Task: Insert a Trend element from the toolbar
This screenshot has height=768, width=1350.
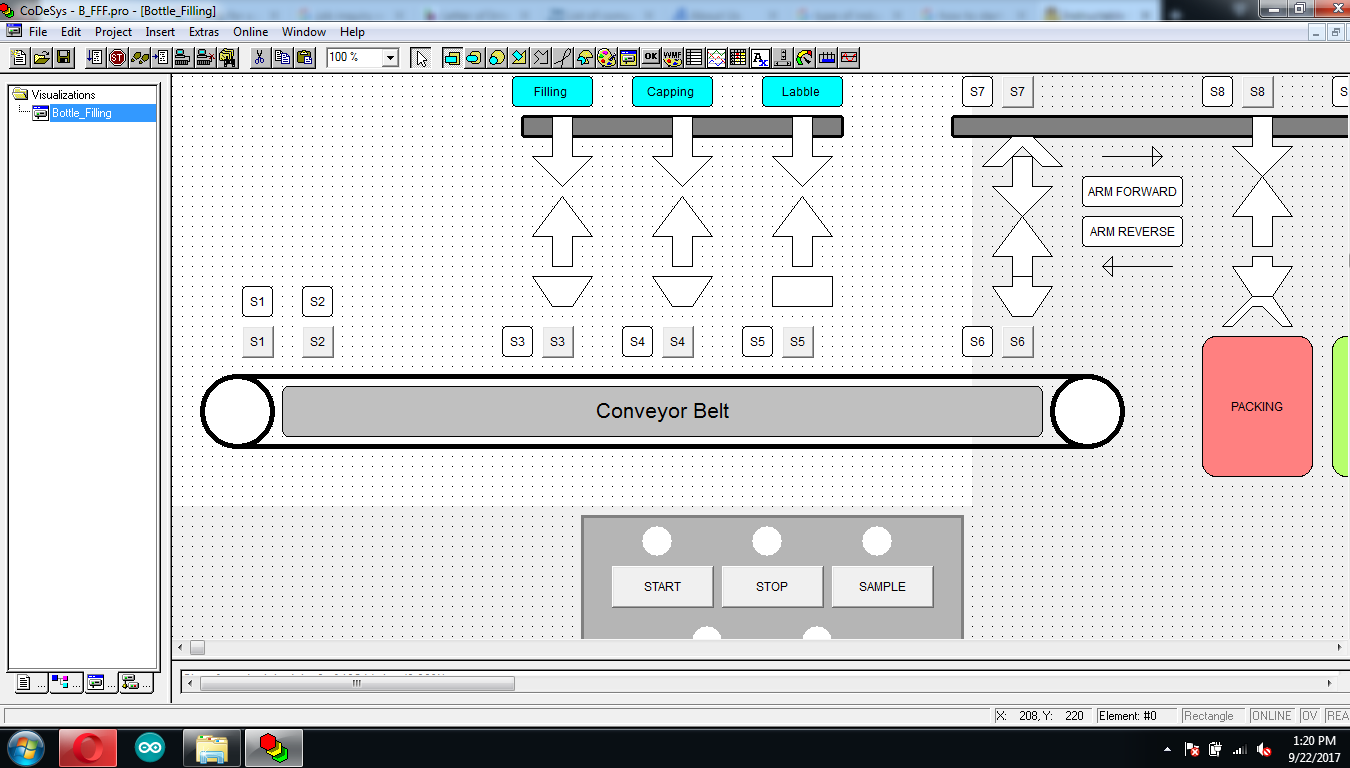Action: tap(714, 57)
